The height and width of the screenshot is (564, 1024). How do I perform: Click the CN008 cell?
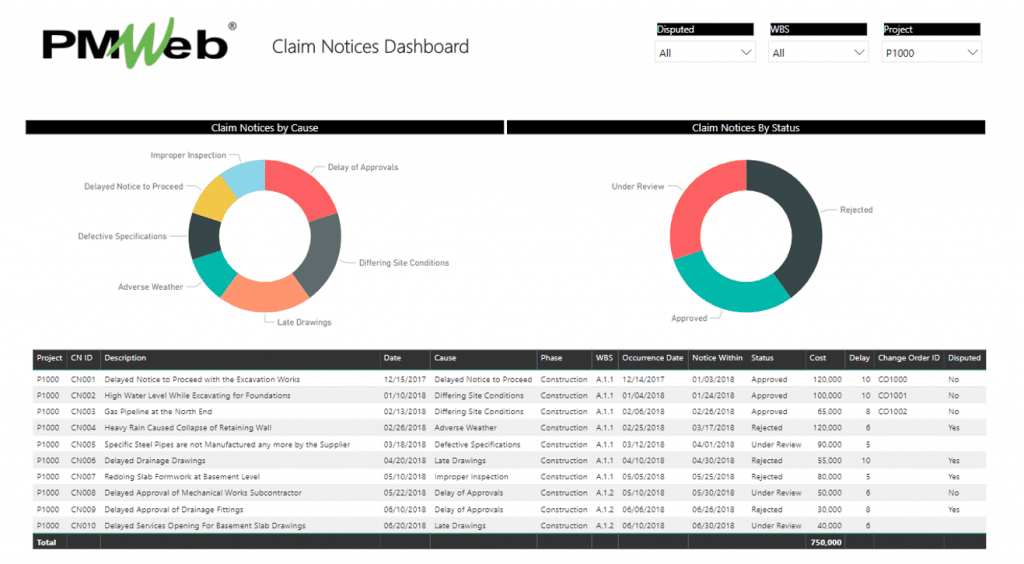[x=83, y=493]
